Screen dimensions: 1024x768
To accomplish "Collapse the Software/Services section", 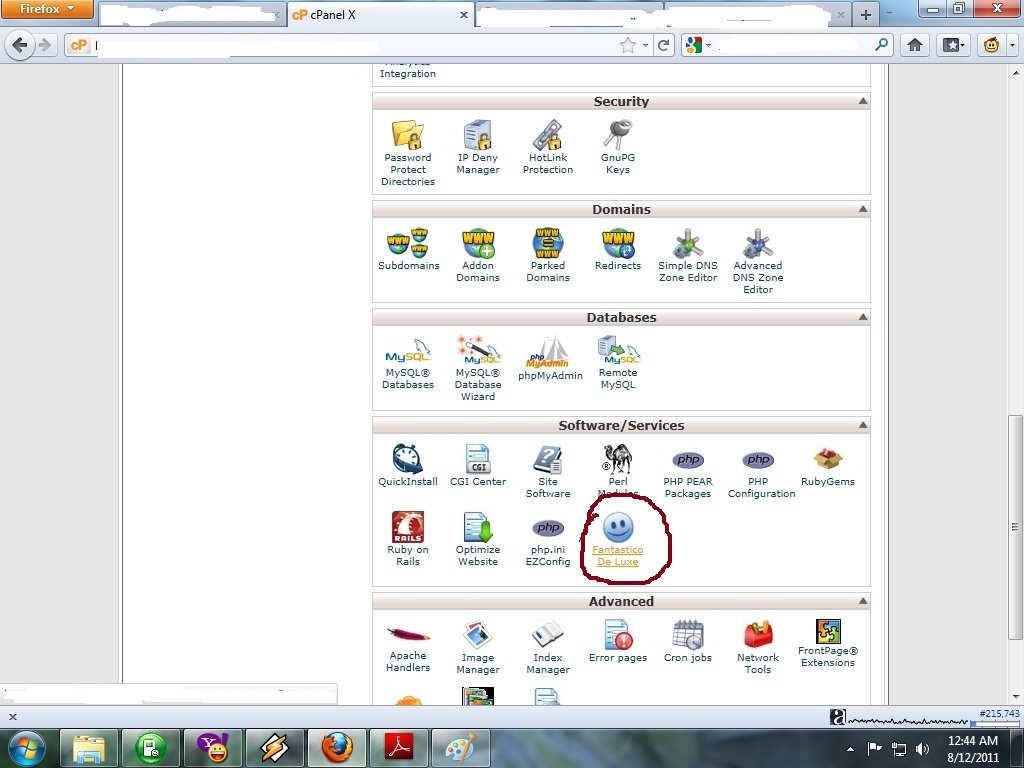I will click(x=863, y=425).
